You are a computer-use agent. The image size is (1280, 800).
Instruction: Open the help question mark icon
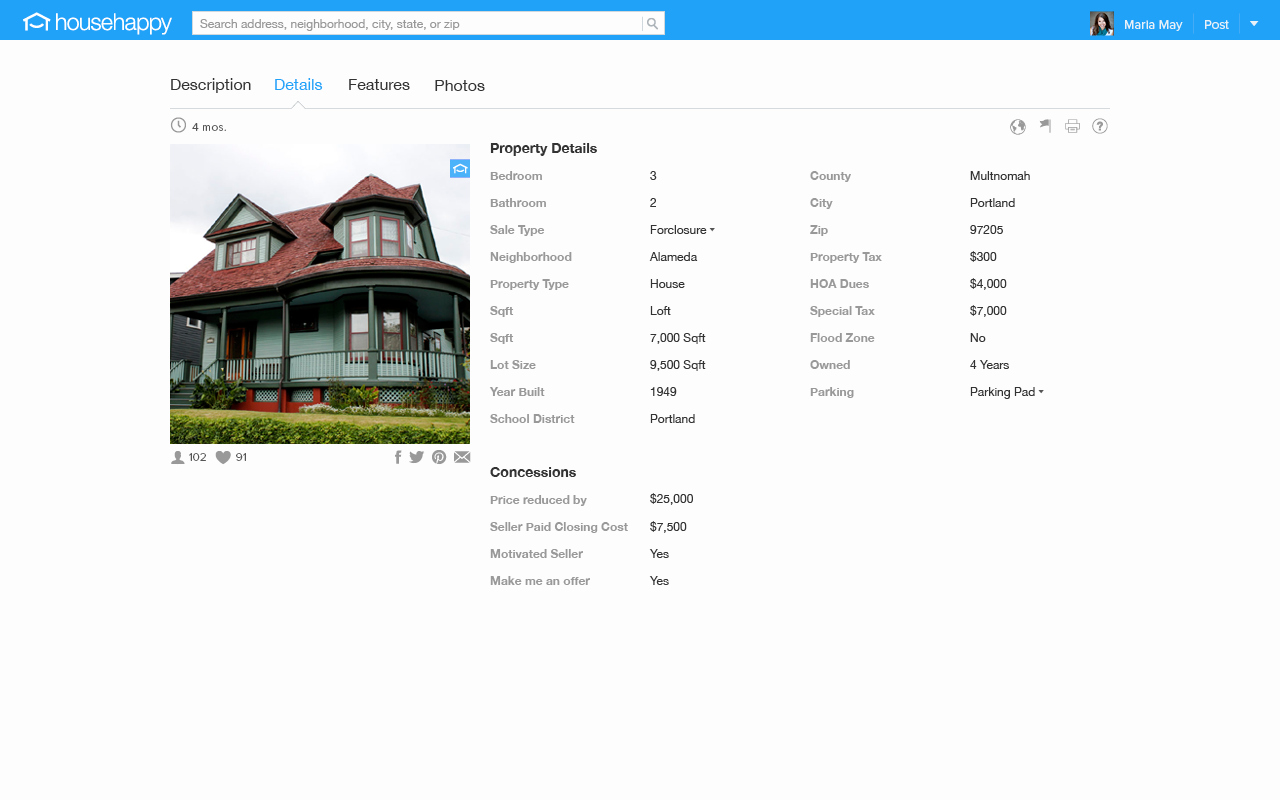click(1100, 126)
